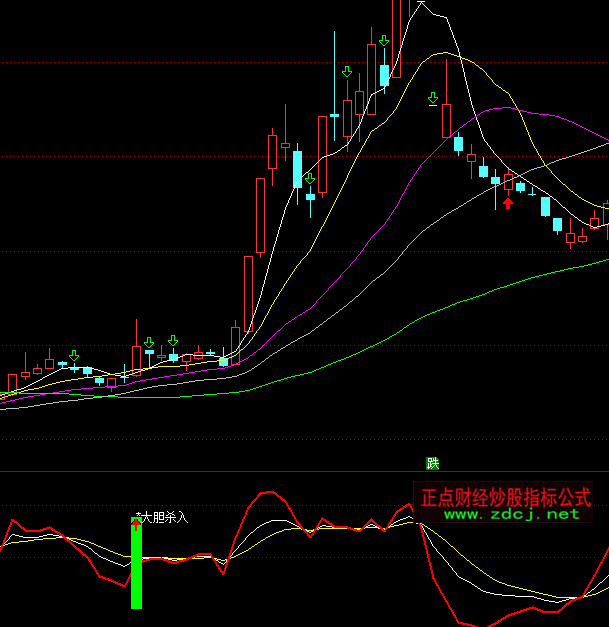
Task: Select the rightmost green down arrow
Action: [433, 98]
